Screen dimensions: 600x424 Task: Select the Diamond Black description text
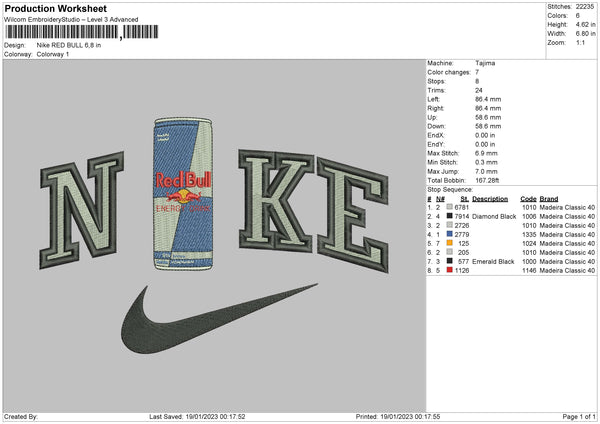[494, 217]
